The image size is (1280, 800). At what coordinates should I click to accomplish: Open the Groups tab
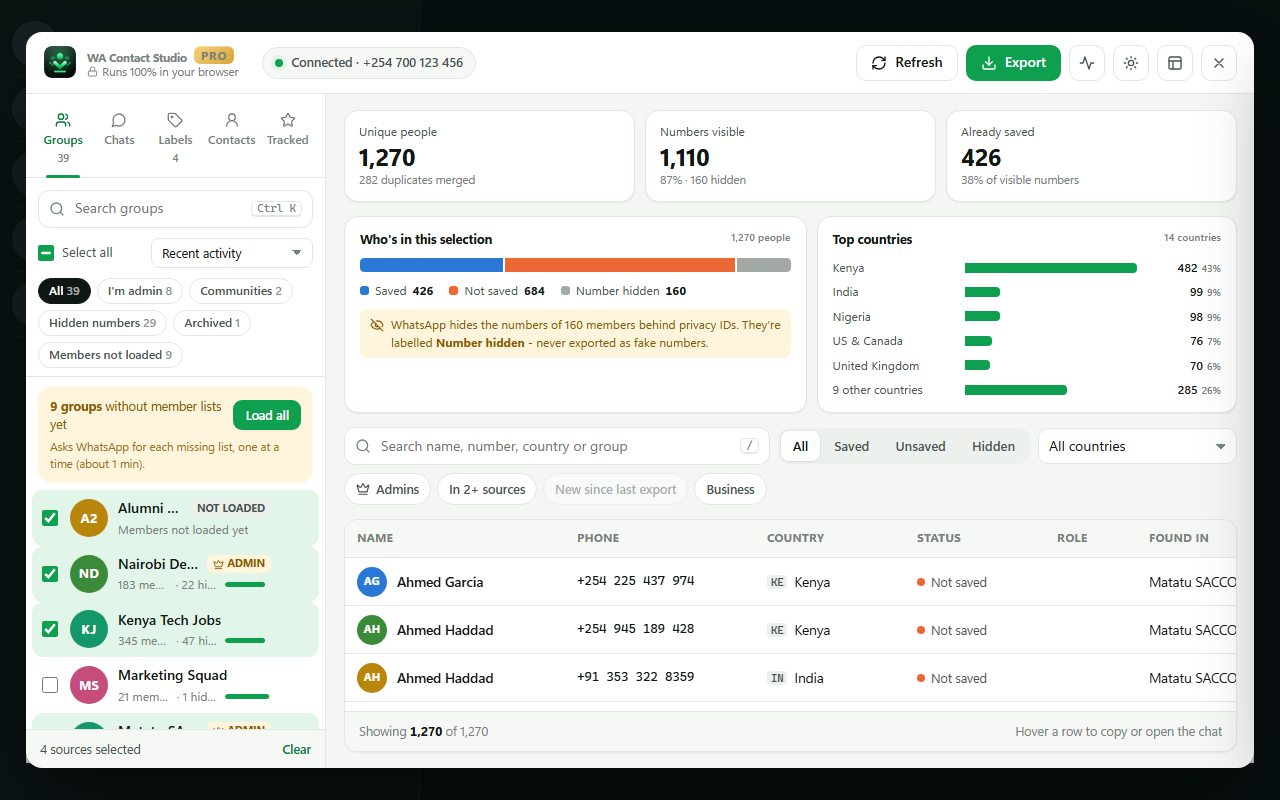click(63, 138)
